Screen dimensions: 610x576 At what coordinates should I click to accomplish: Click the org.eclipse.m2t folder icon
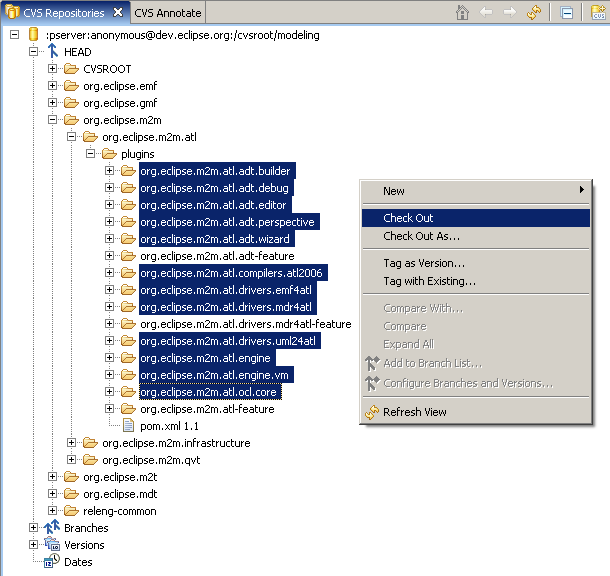(x=71, y=476)
